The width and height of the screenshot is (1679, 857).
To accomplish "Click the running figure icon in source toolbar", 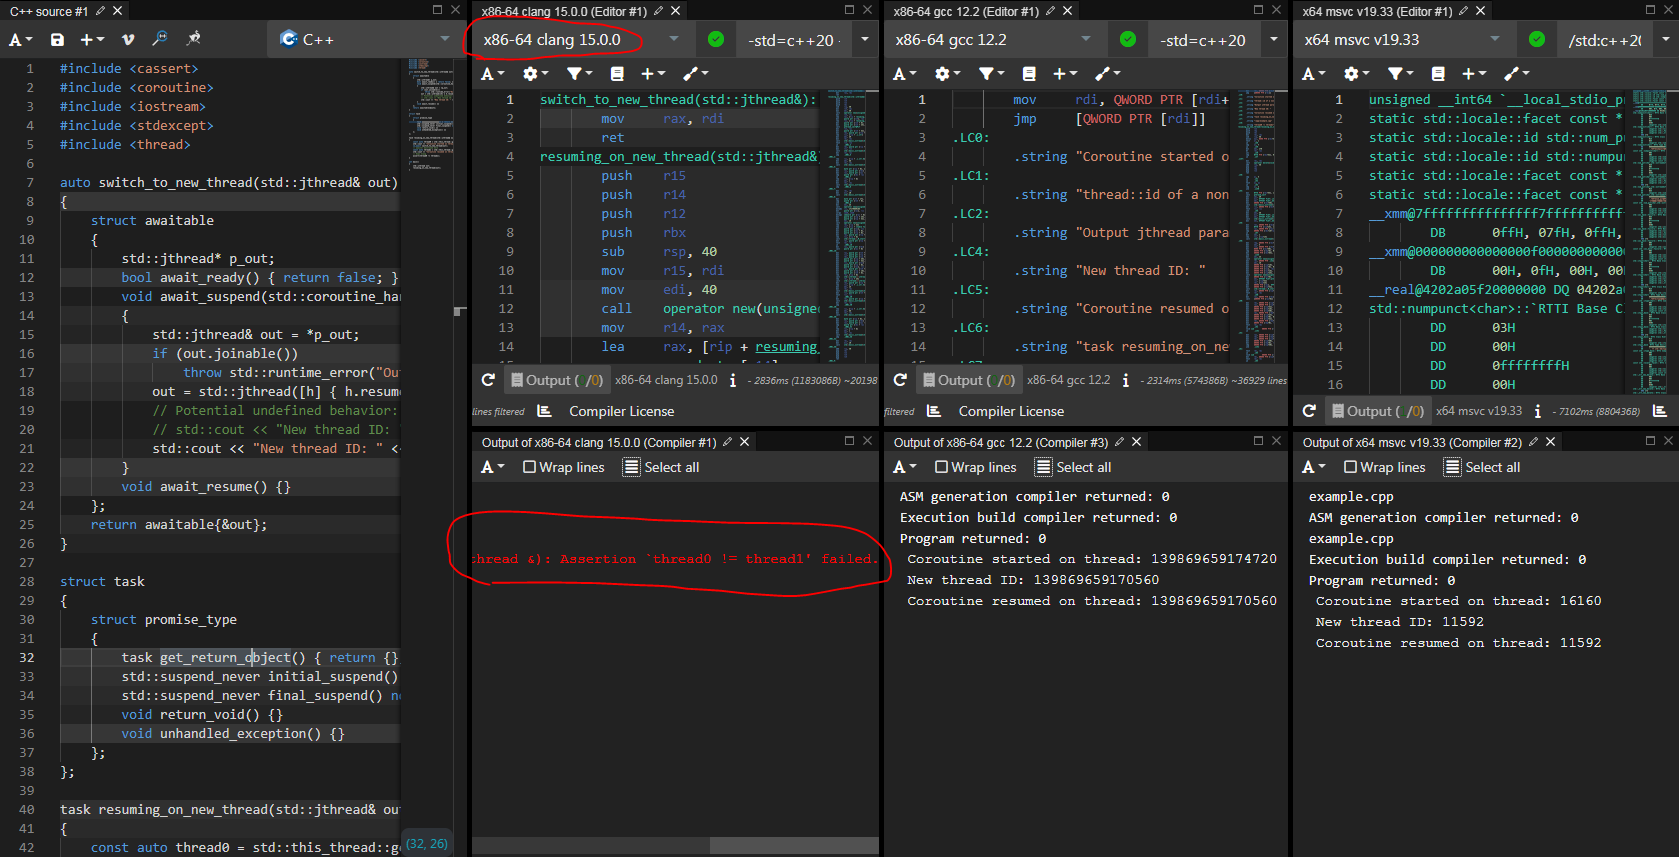I will pyautogui.click(x=194, y=39).
